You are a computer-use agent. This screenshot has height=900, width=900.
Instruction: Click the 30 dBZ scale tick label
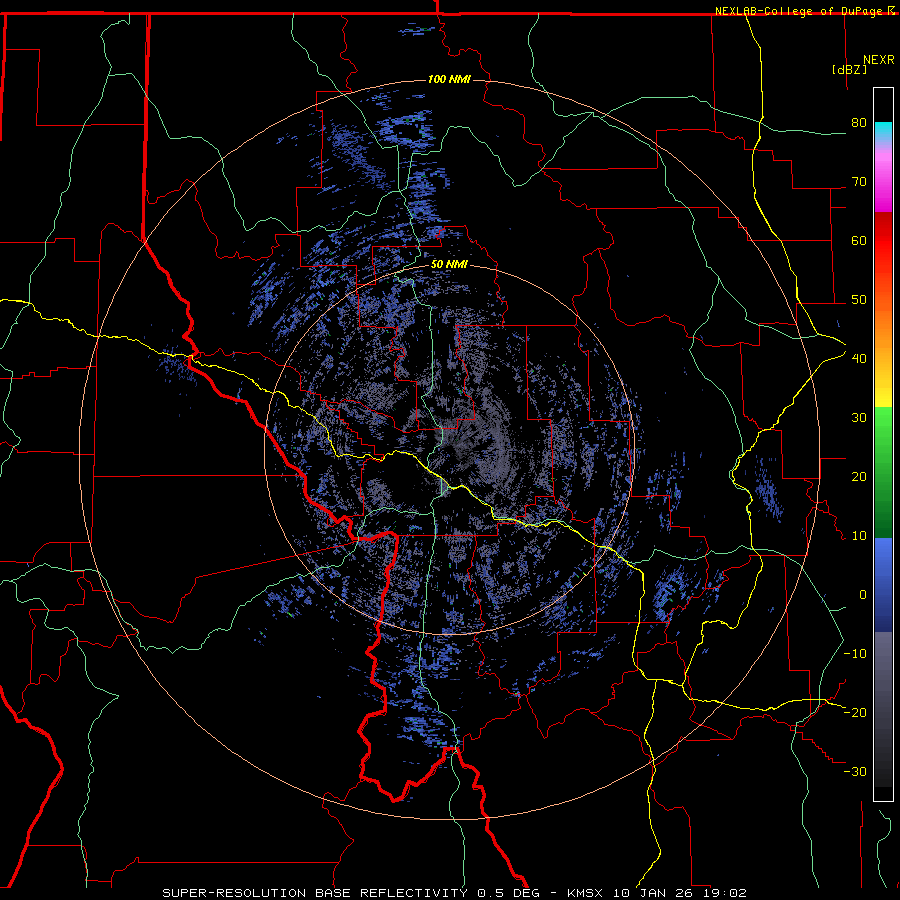pyautogui.click(x=859, y=418)
